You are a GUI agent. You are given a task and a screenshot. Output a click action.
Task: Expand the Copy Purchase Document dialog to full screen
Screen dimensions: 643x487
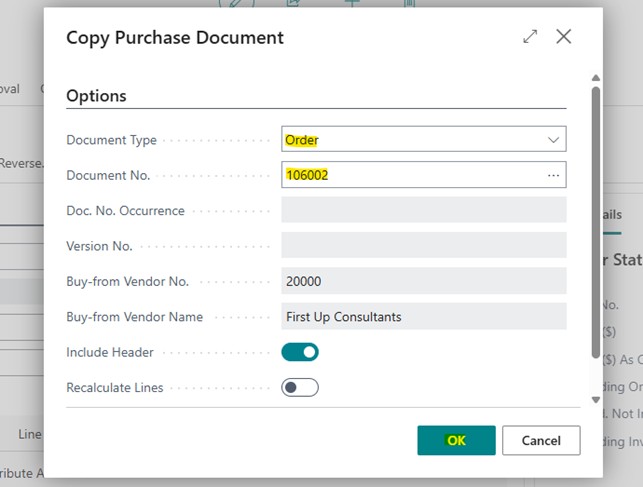tap(530, 36)
